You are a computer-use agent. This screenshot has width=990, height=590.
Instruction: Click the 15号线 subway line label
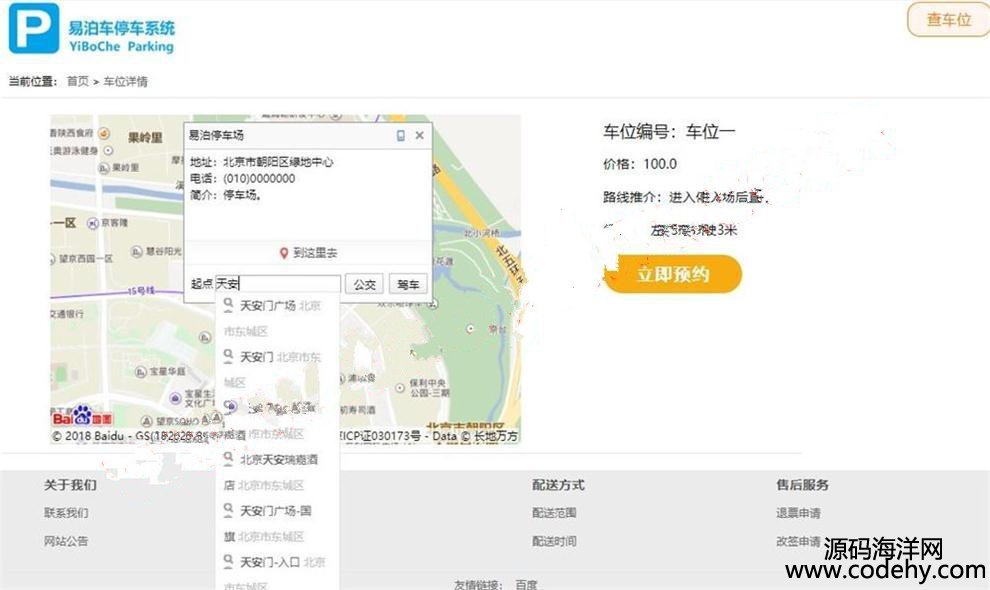point(141,291)
